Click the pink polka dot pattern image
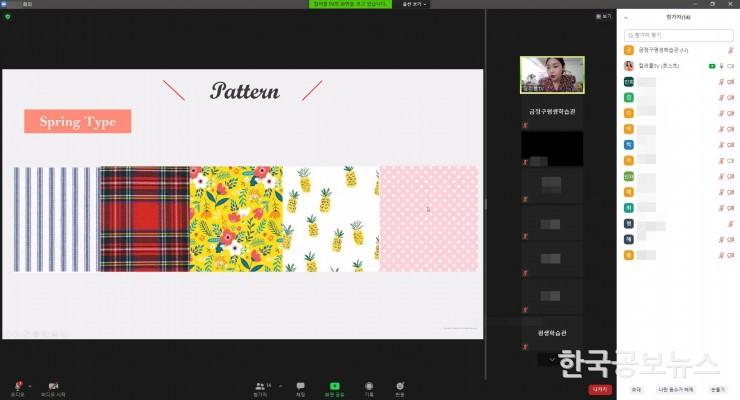 pyautogui.click(x=429, y=219)
